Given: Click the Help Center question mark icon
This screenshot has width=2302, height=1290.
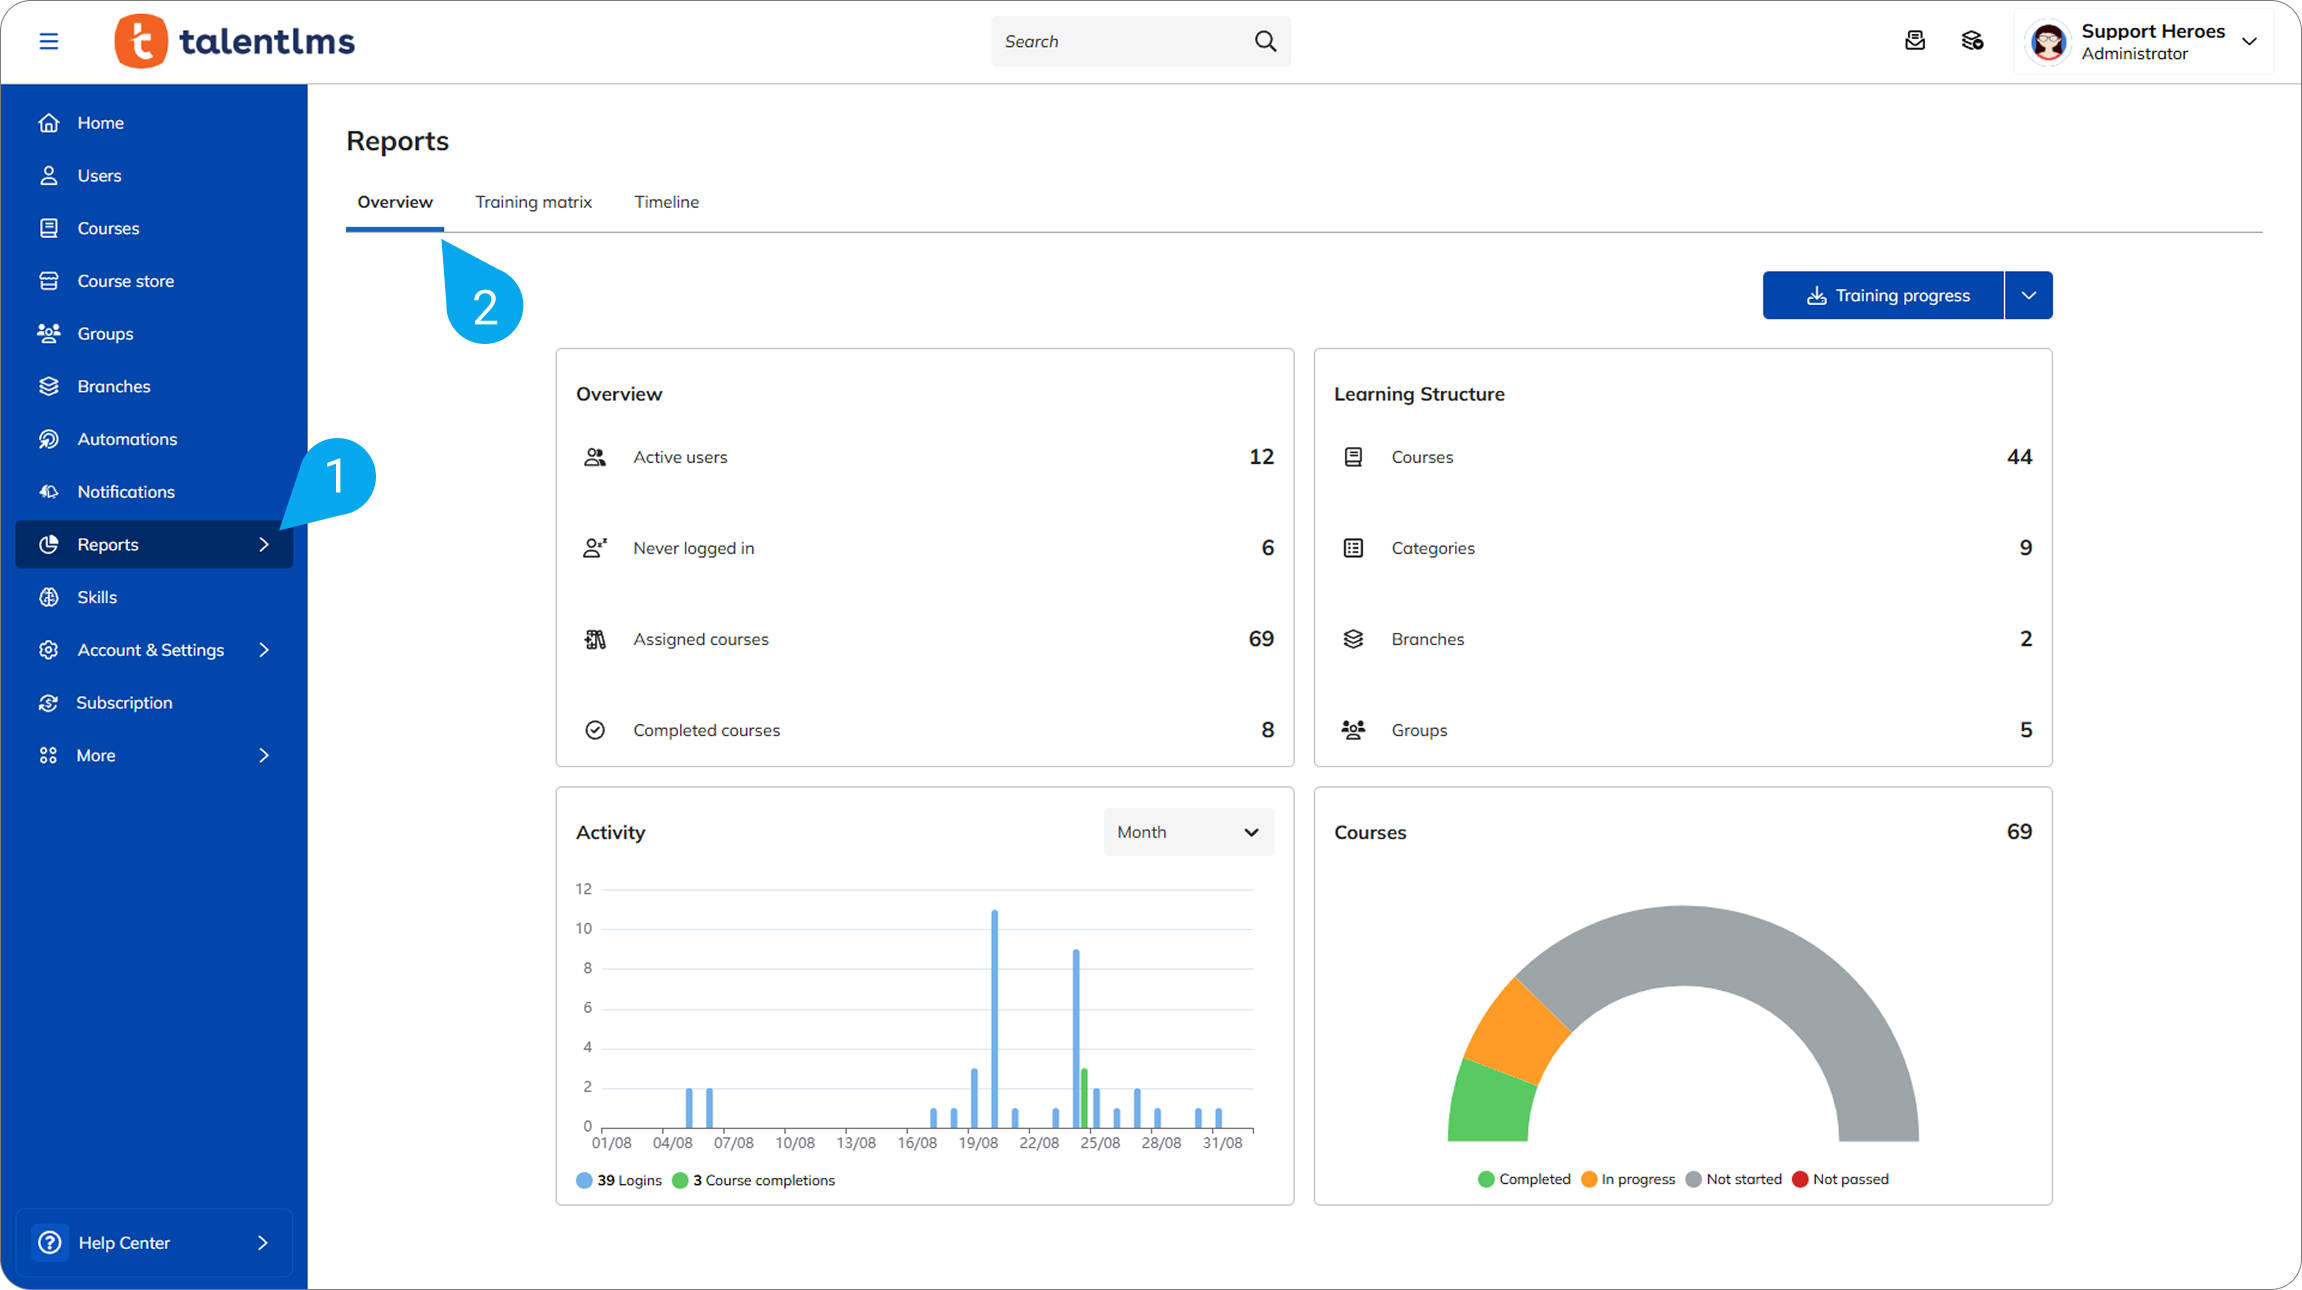Looking at the screenshot, I should [x=49, y=1242].
